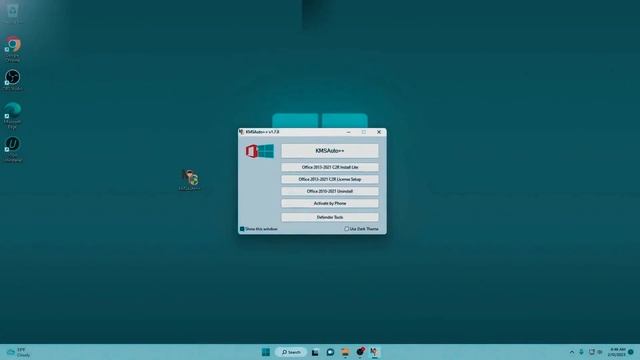This screenshot has height=360, width=640.
Task: Open the notification center badge
Action: pyautogui.click(x=631, y=352)
